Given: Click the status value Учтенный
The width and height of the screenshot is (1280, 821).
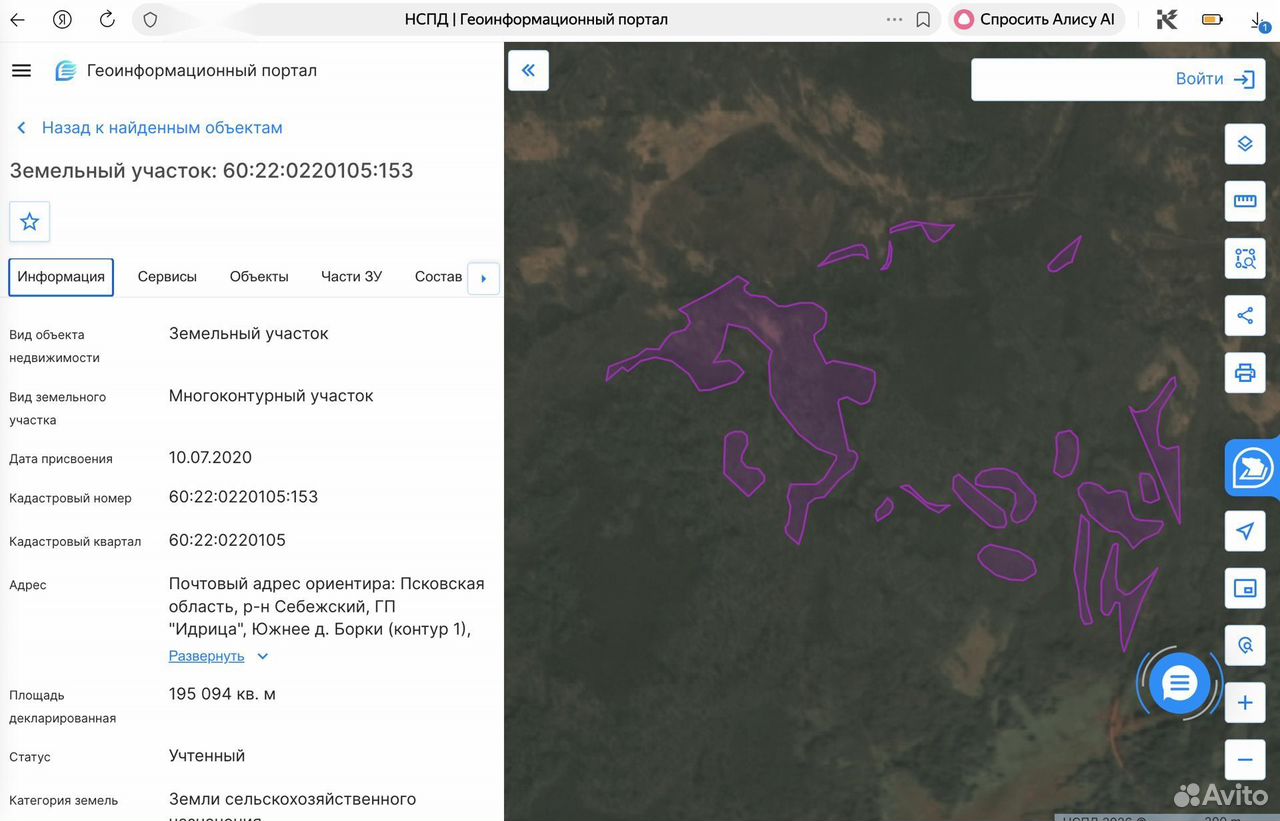Looking at the screenshot, I should 207,756.
